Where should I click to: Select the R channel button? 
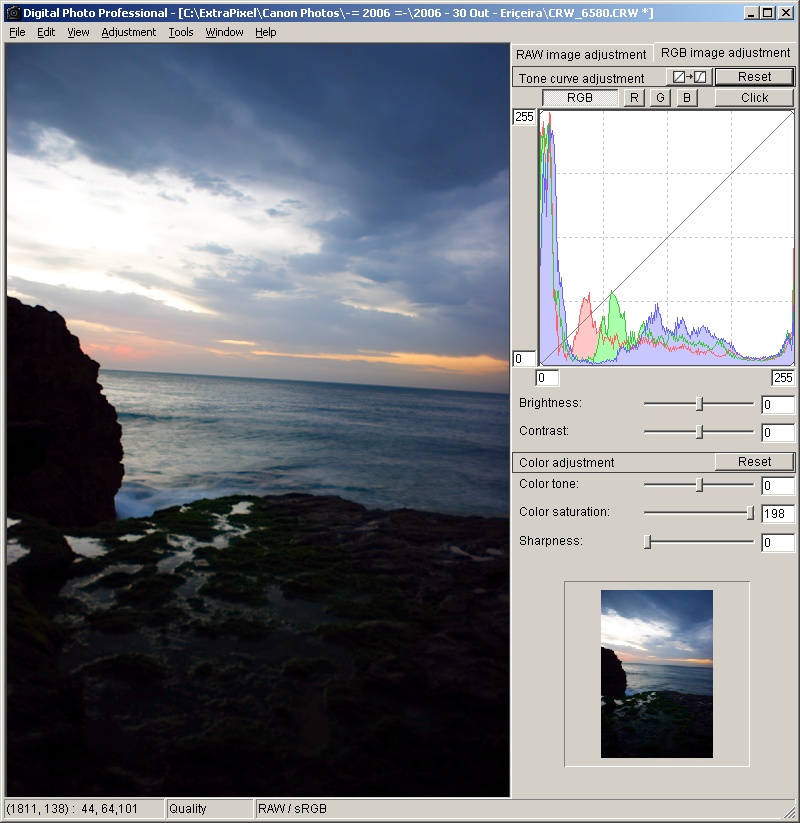pos(634,98)
